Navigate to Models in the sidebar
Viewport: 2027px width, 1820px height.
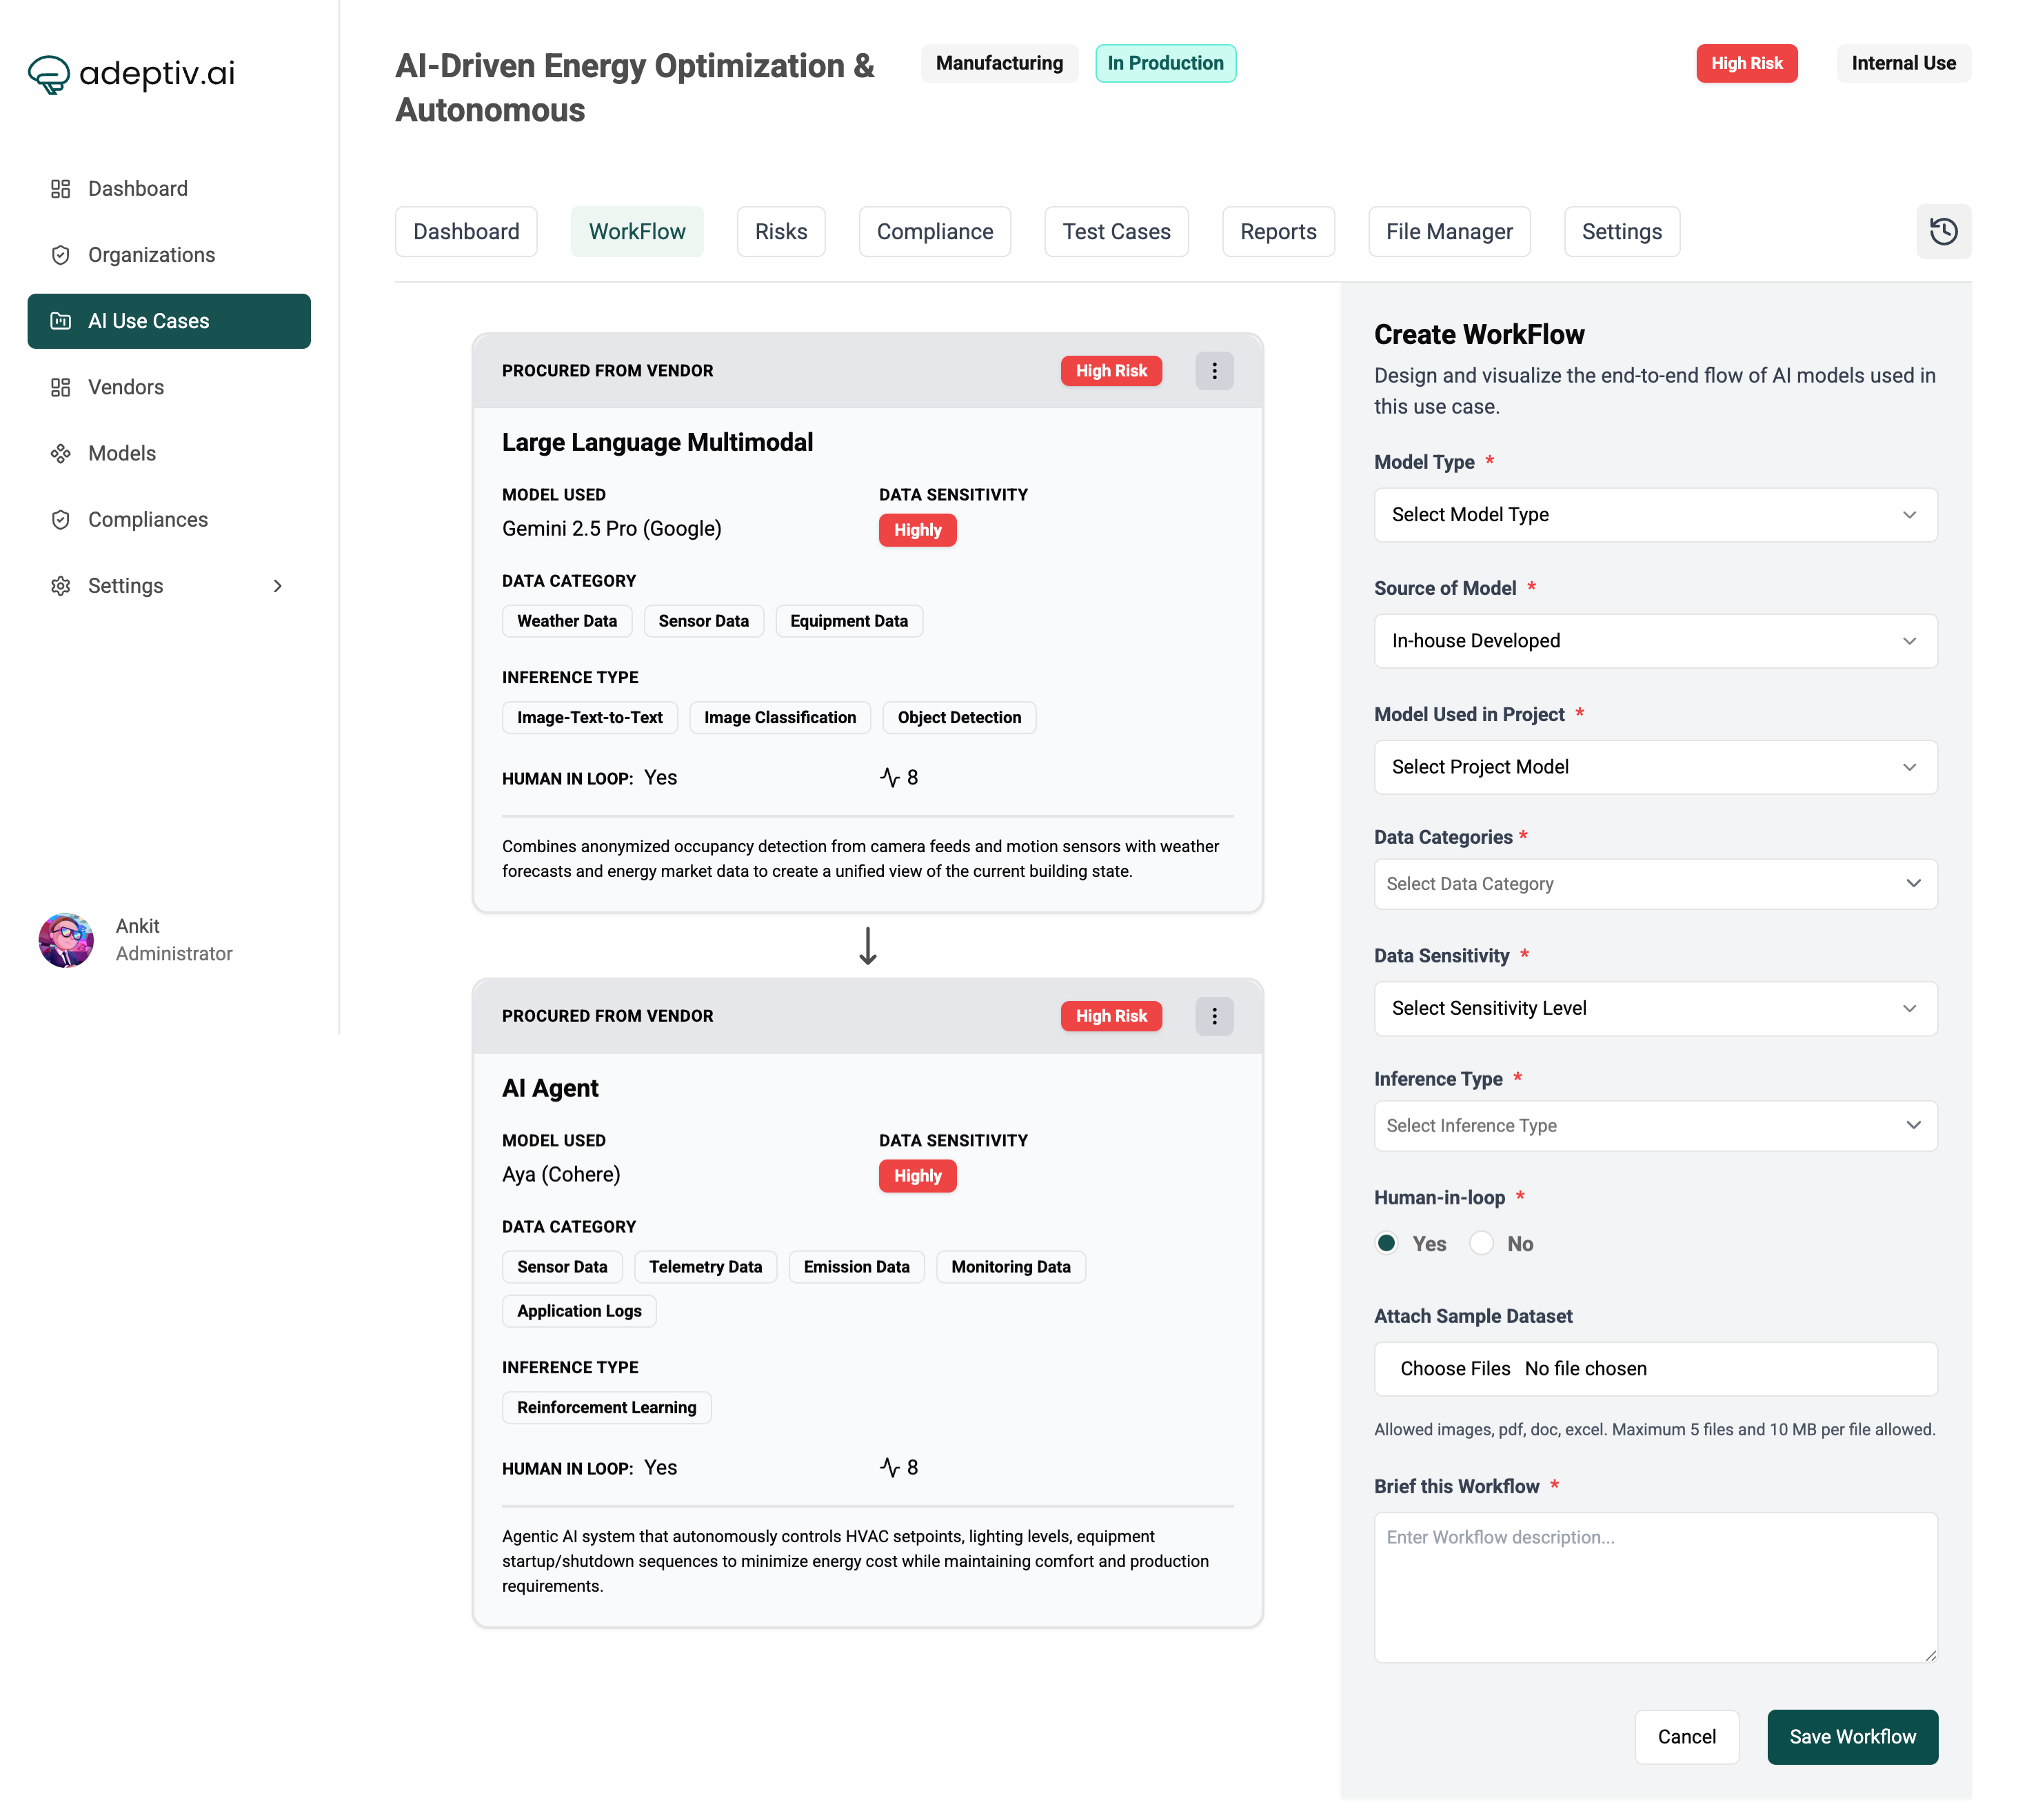121,453
